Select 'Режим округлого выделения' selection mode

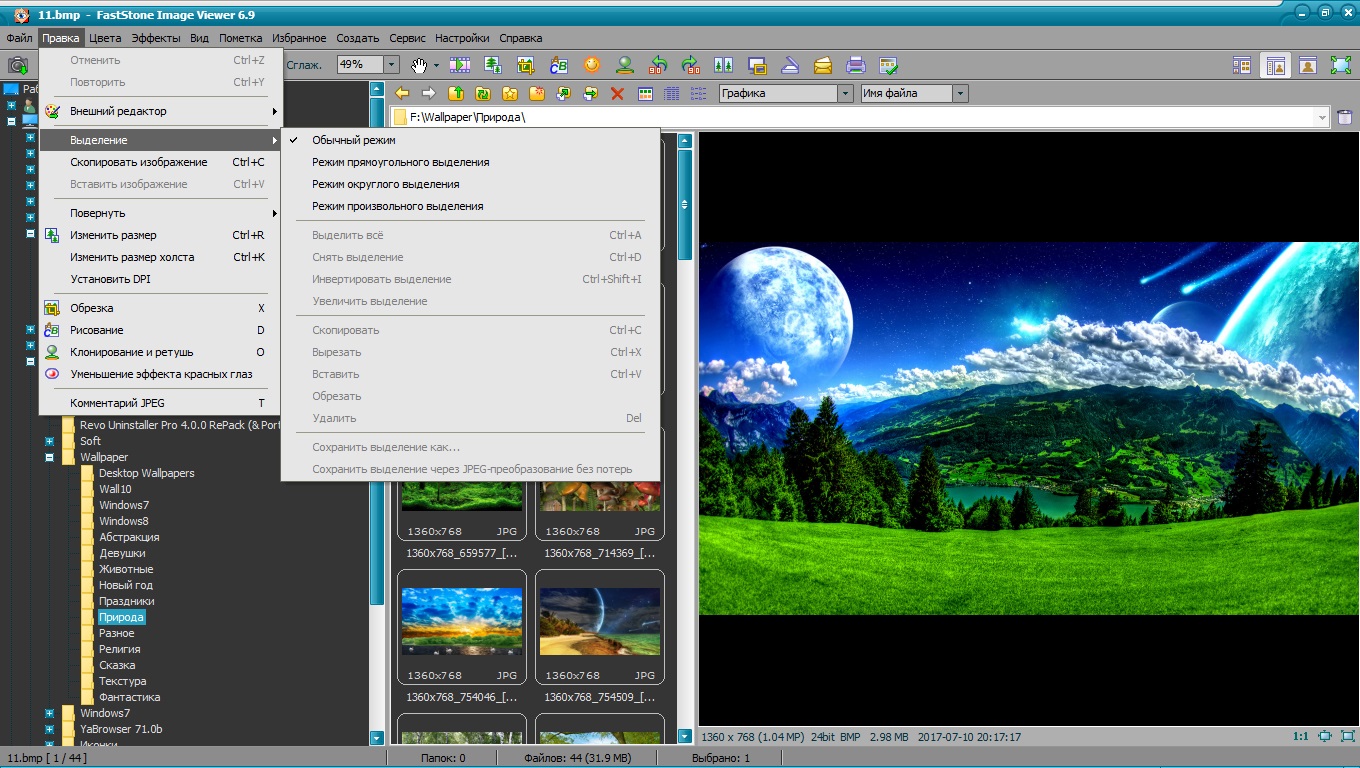[x=385, y=184]
